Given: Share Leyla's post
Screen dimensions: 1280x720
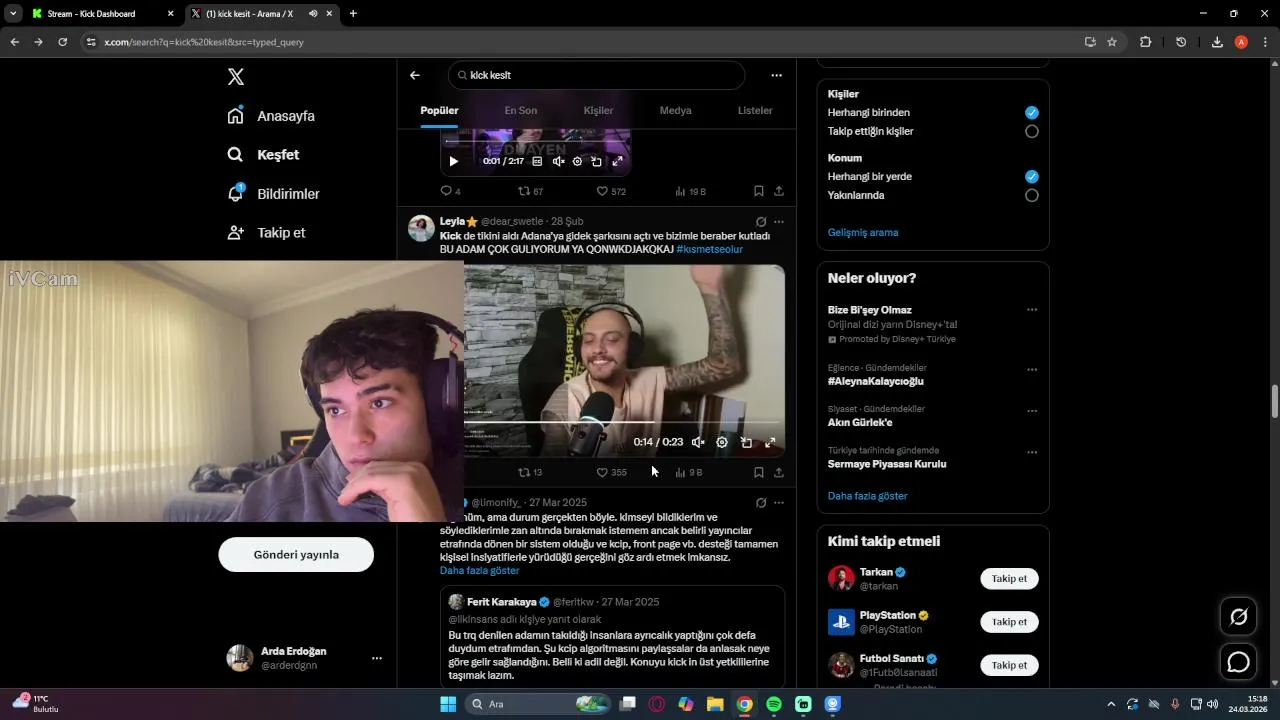Looking at the screenshot, I should (779, 472).
